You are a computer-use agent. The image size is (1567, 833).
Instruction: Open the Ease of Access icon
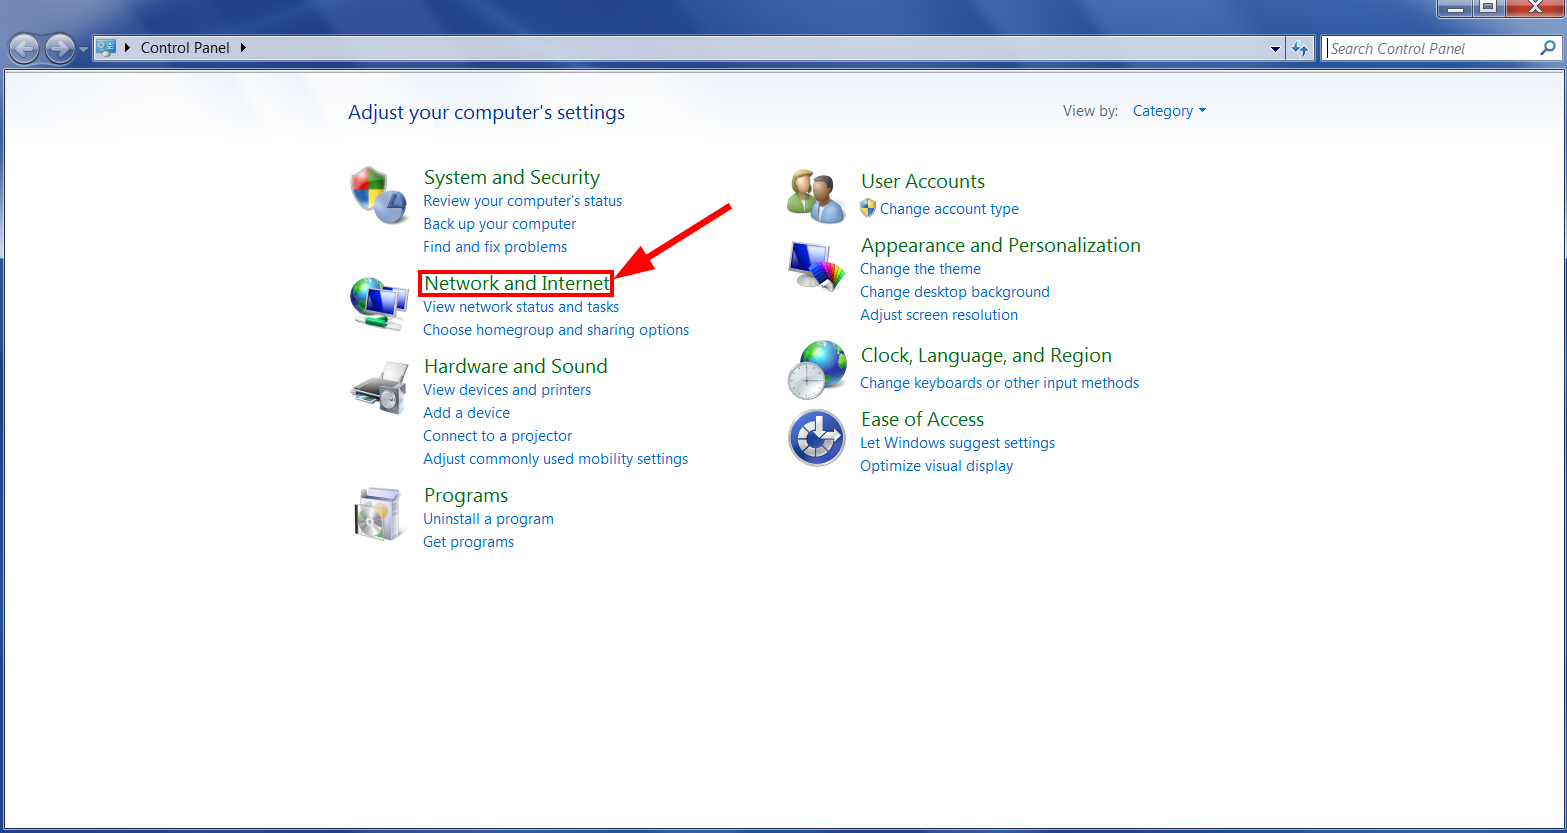817,438
